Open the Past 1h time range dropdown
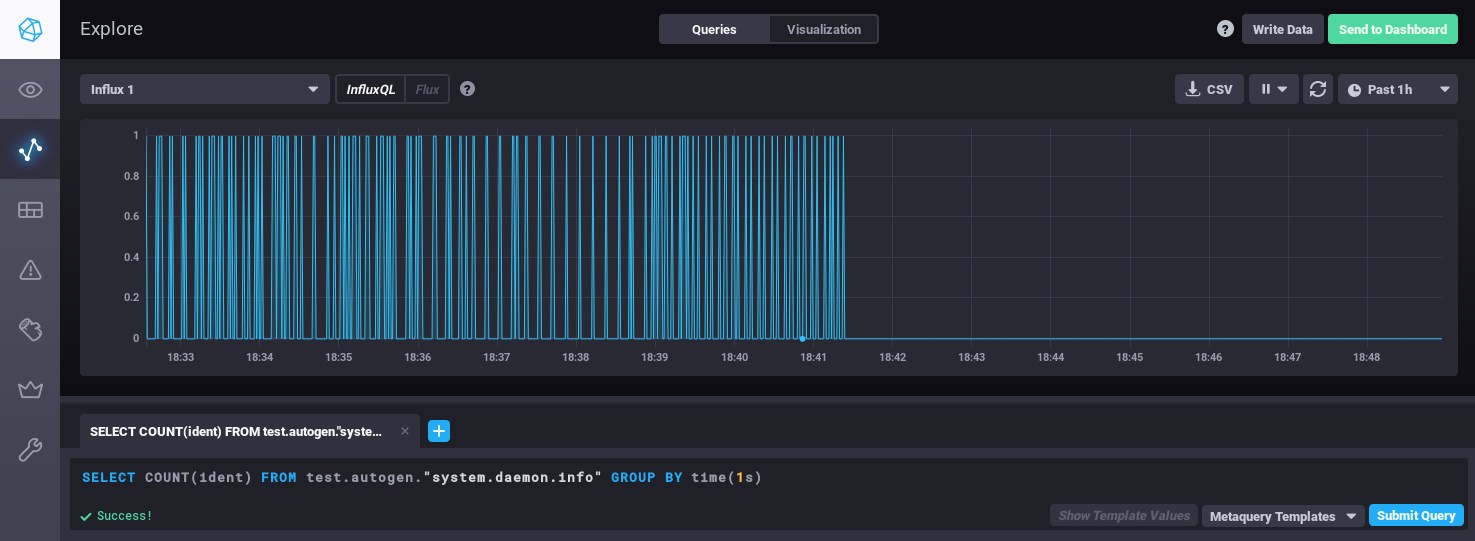Viewport: 1475px width, 541px height. (1398, 89)
